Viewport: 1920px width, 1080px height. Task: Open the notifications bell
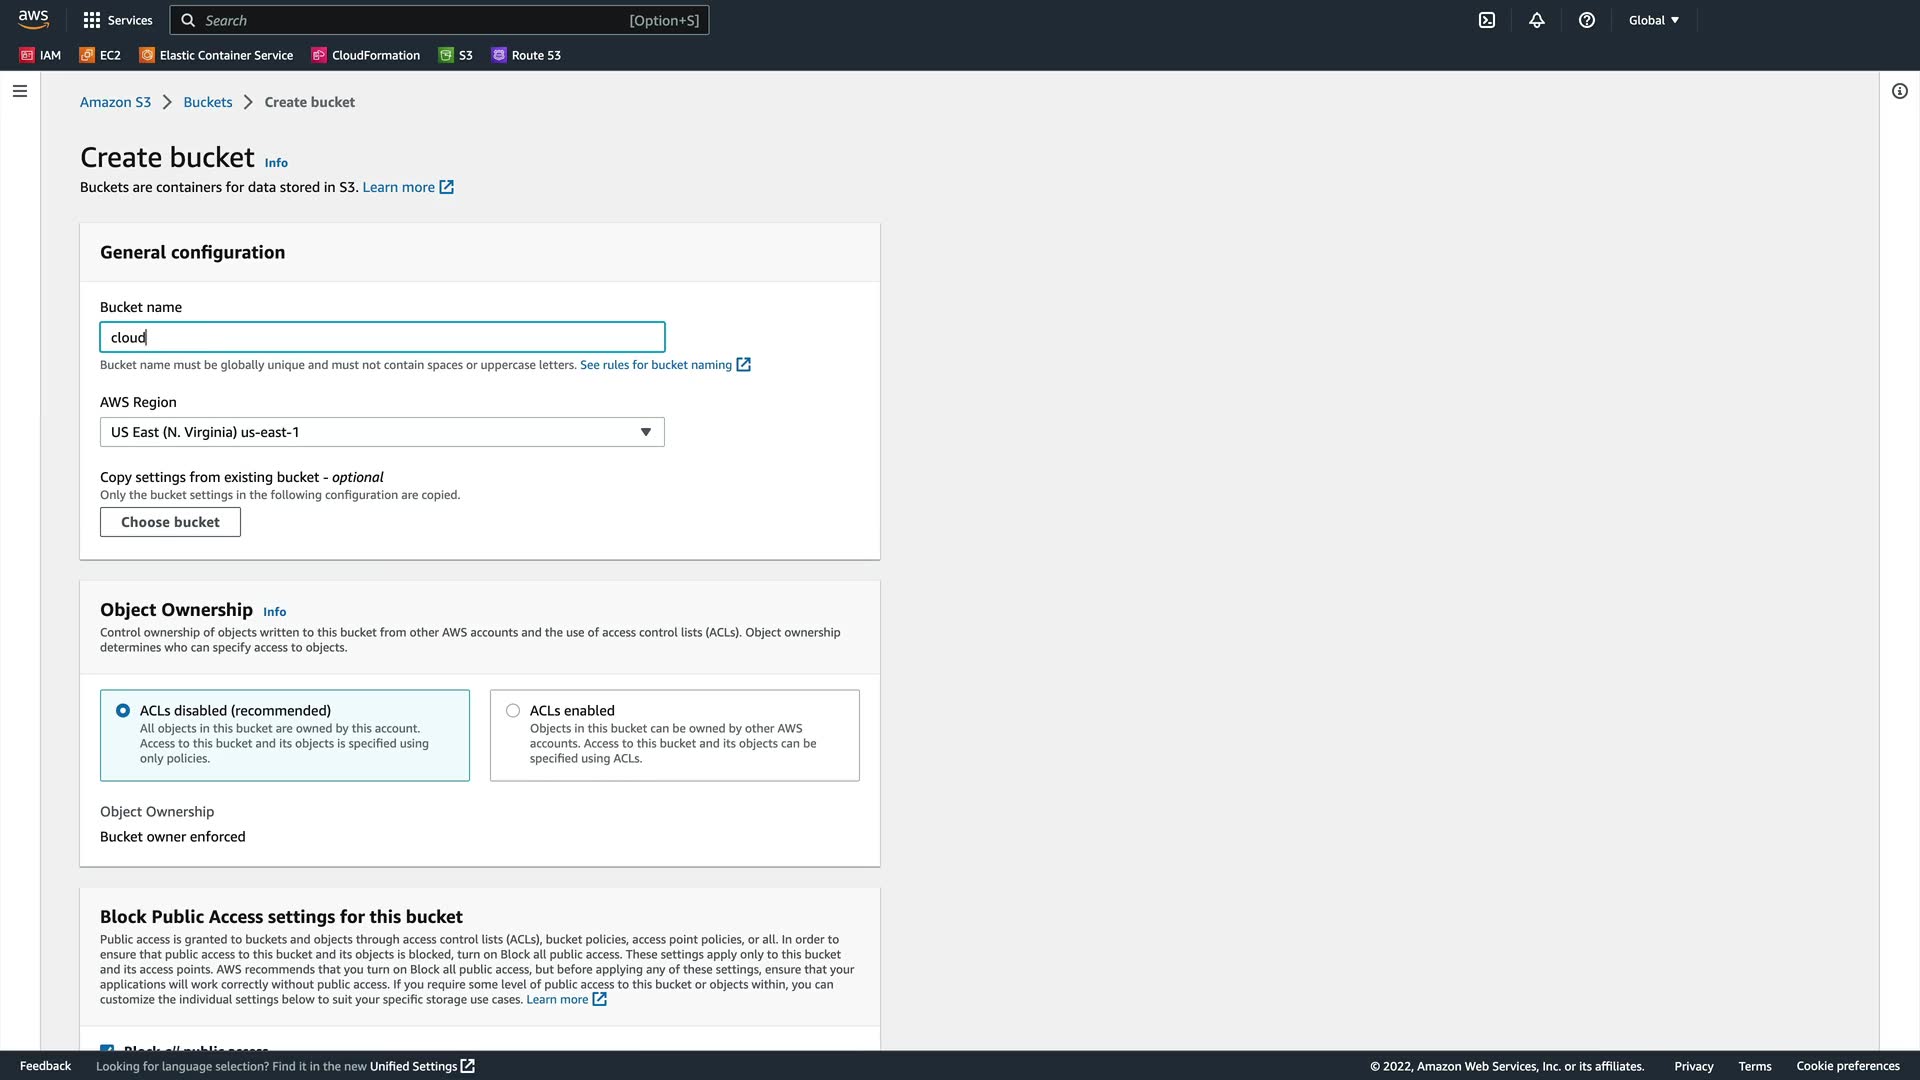(1537, 20)
